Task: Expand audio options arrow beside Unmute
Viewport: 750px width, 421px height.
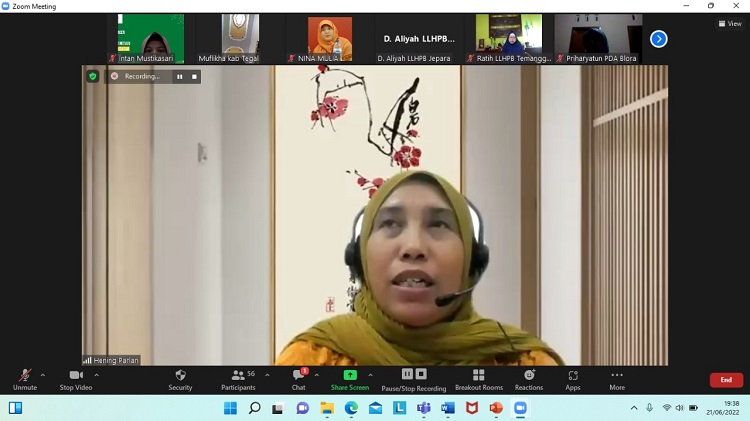Action: [43, 375]
